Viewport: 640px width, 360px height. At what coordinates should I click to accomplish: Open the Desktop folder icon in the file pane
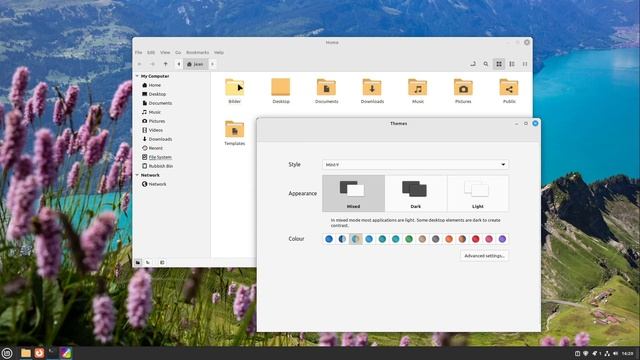[281, 91]
